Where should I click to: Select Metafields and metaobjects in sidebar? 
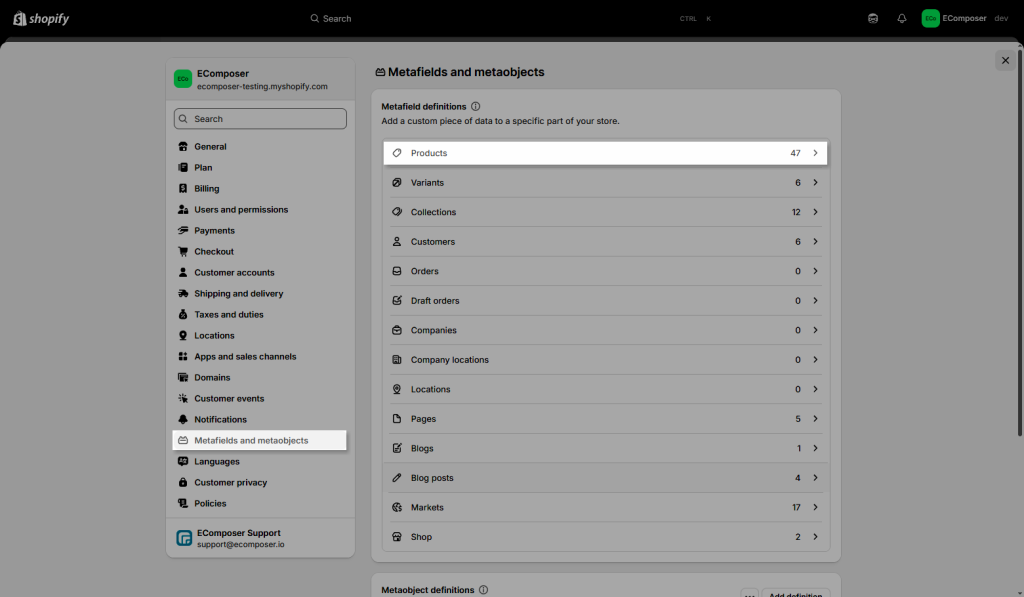[259, 440]
